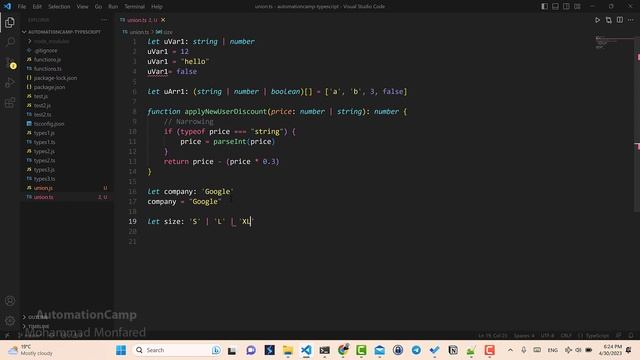Toggle bottom panel layout
Viewport: 640px width, 360px height.
coord(556,7)
